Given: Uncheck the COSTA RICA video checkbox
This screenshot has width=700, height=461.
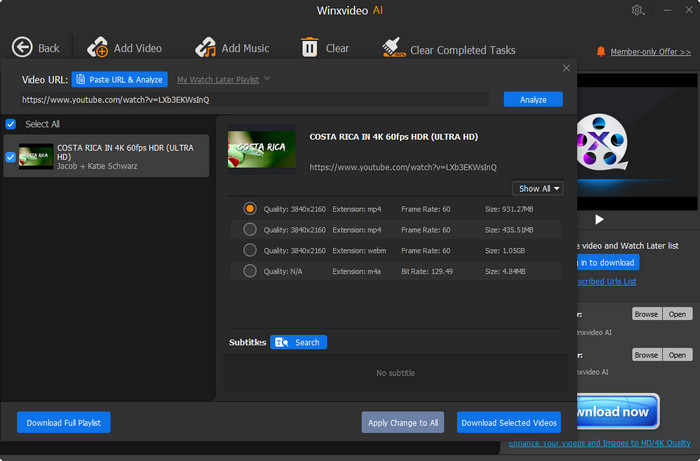Looking at the screenshot, I should (x=11, y=157).
